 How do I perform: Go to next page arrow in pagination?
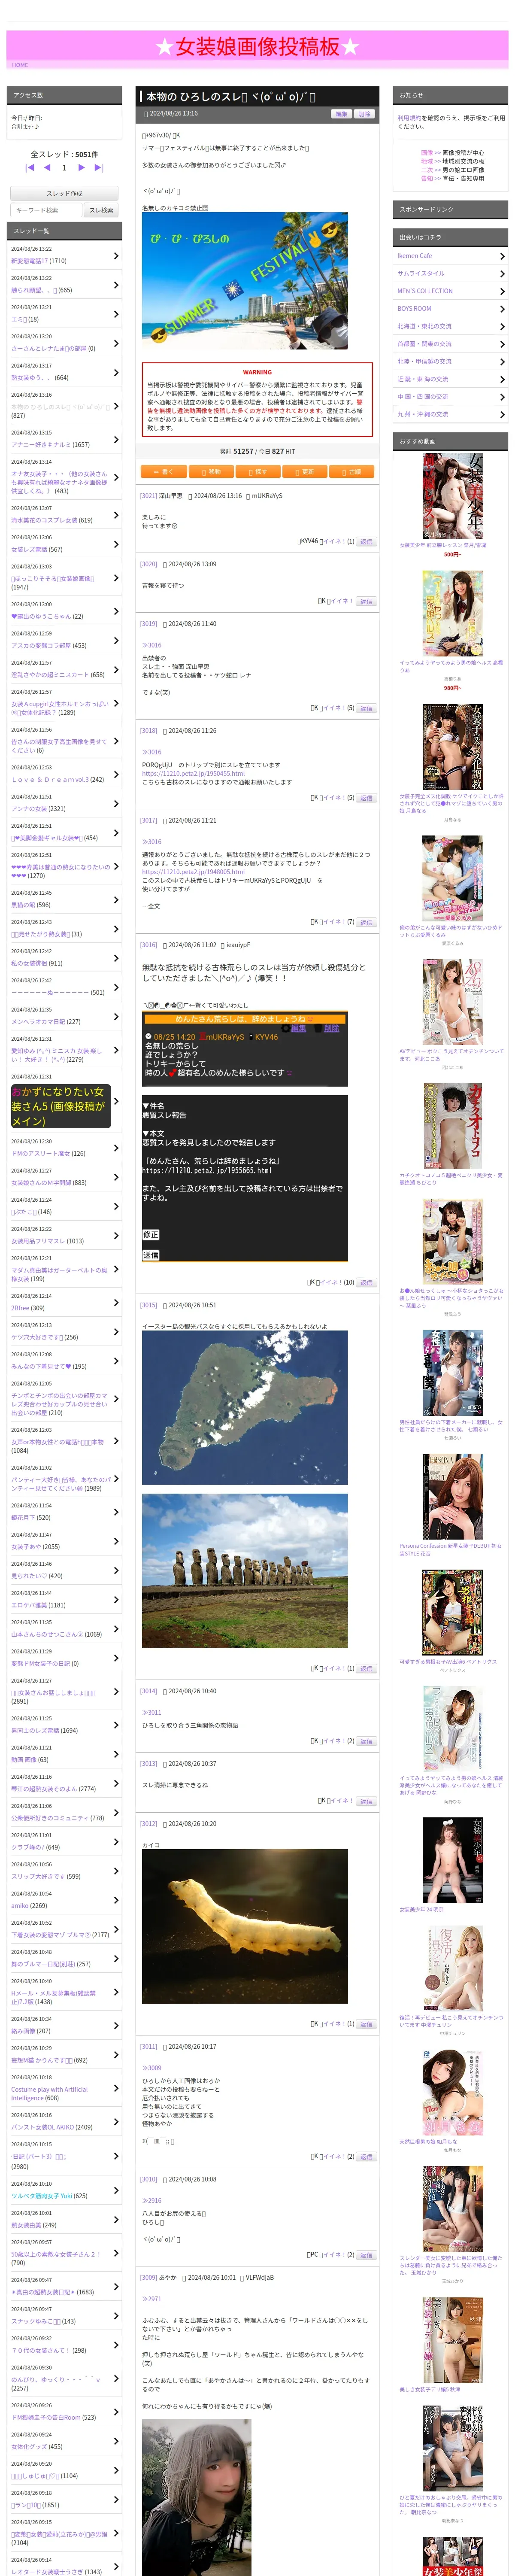tap(82, 168)
